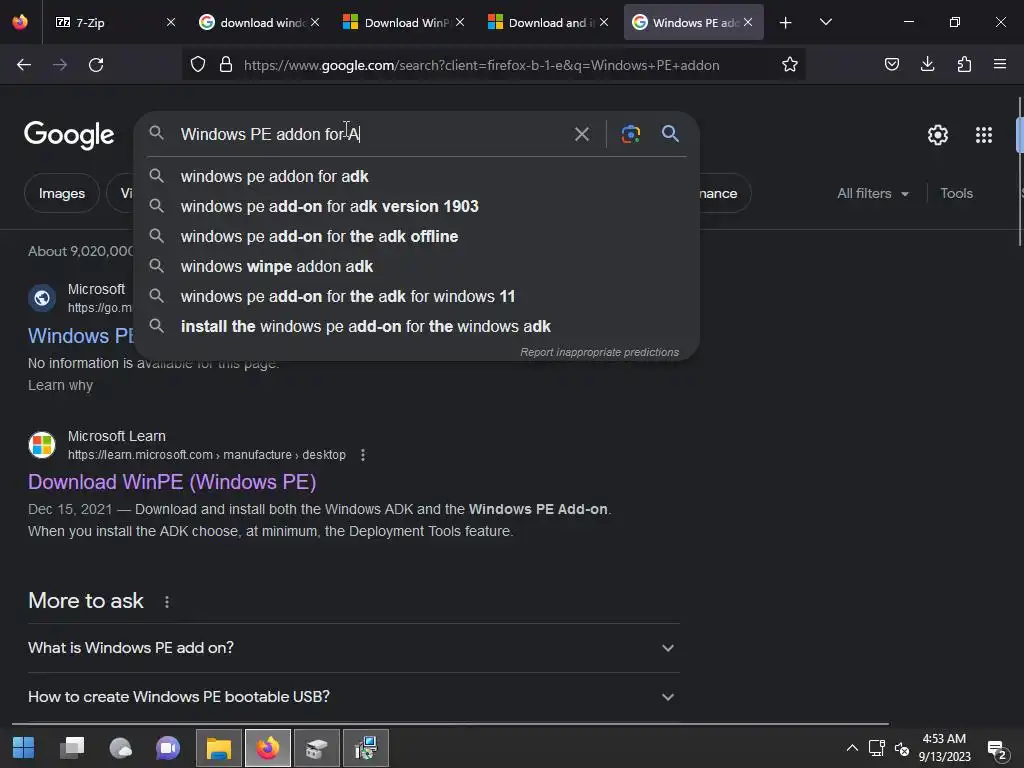Open All filters dropdown
The image size is (1024, 768).
tap(873, 193)
